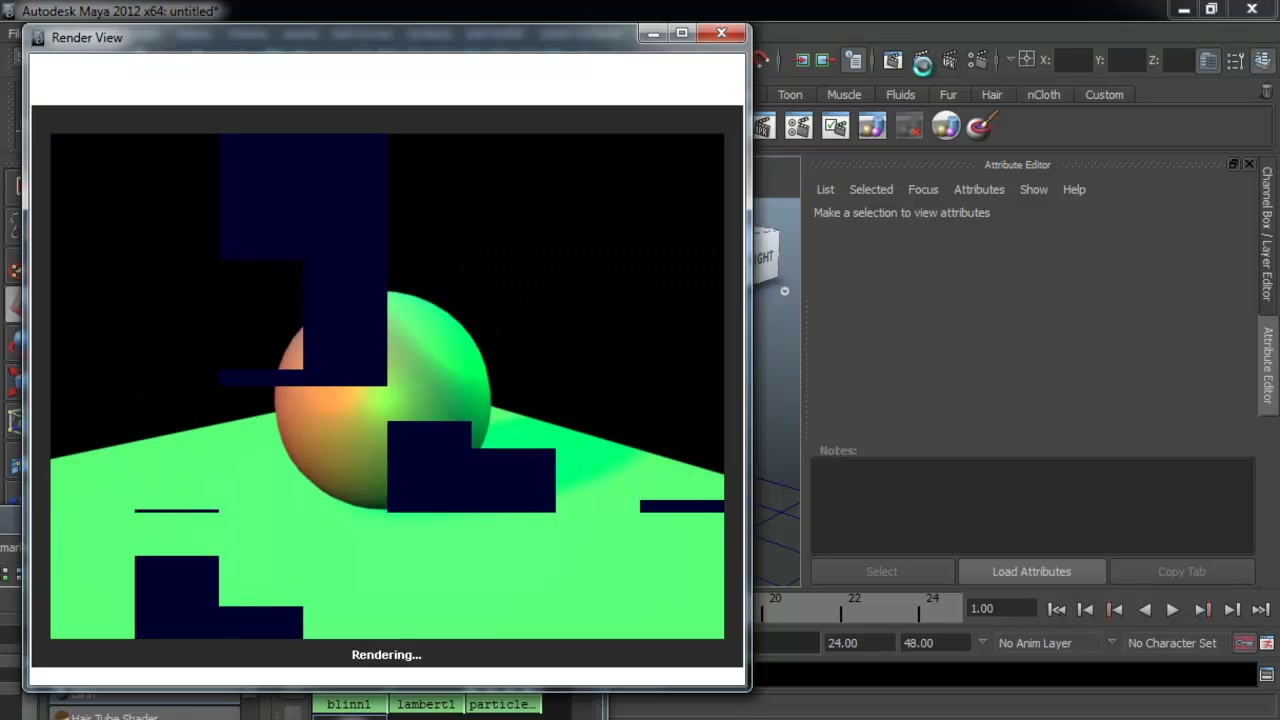1280x720 pixels.
Task: Open the script editor icon
Action: 1266,675
